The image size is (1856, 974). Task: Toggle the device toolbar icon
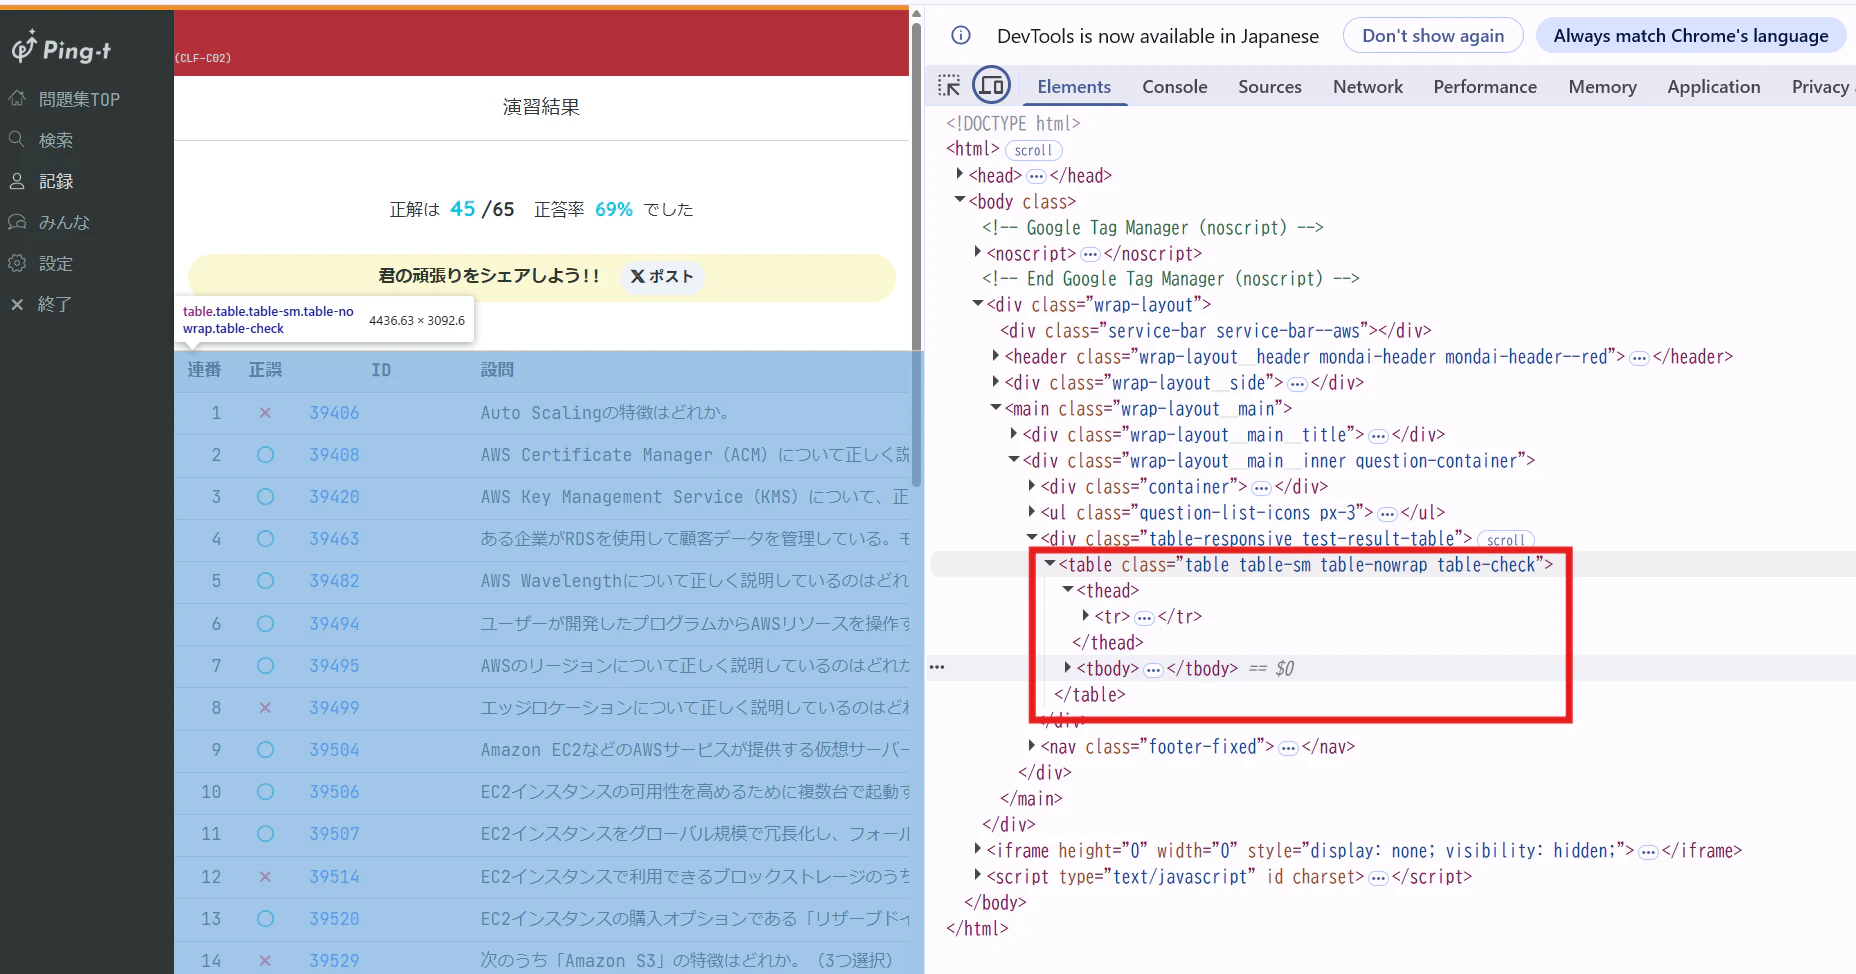click(991, 86)
